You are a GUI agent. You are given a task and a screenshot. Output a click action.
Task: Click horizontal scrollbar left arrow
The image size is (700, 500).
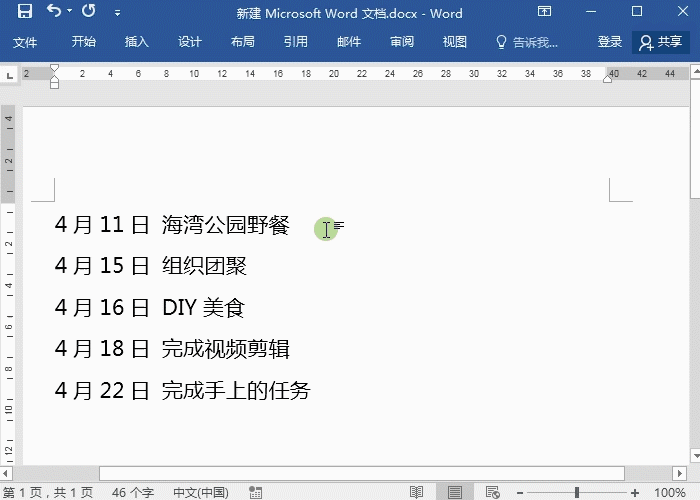tap(5, 473)
